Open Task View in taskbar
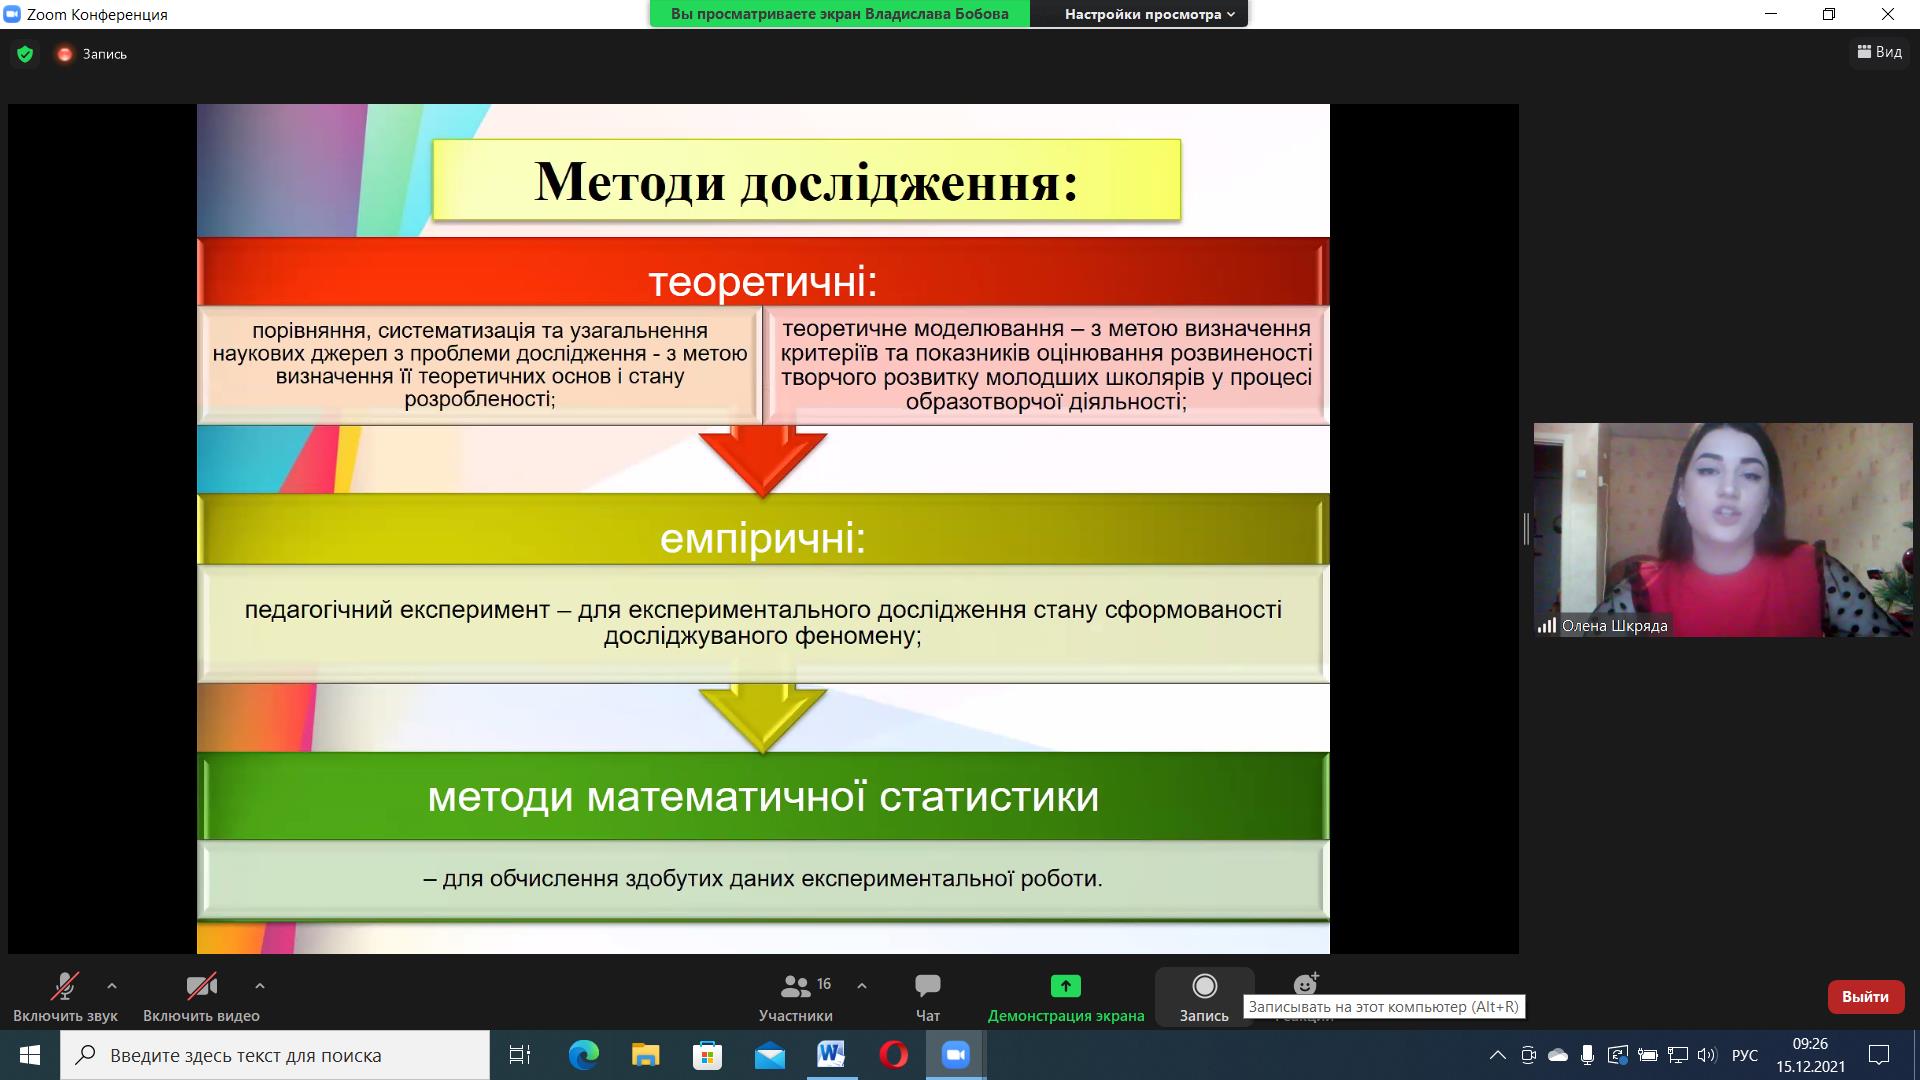 click(x=520, y=1055)
